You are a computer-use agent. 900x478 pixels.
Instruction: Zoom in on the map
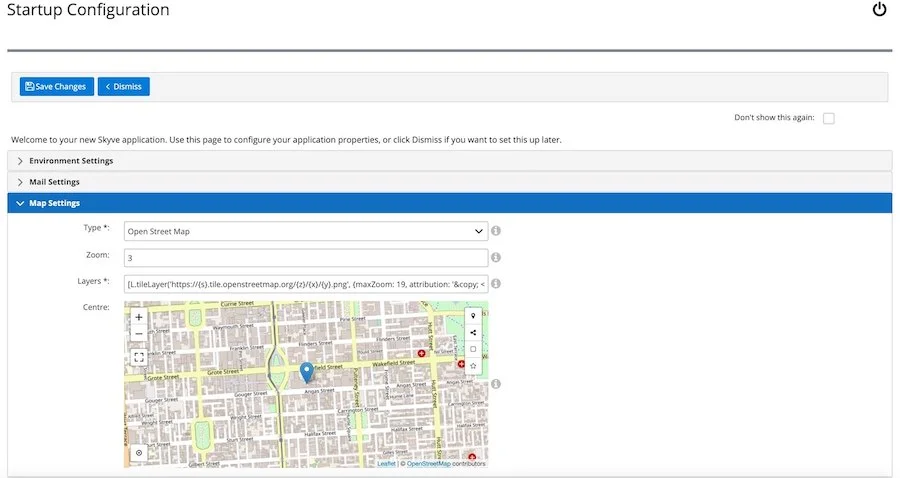(139, 317)
